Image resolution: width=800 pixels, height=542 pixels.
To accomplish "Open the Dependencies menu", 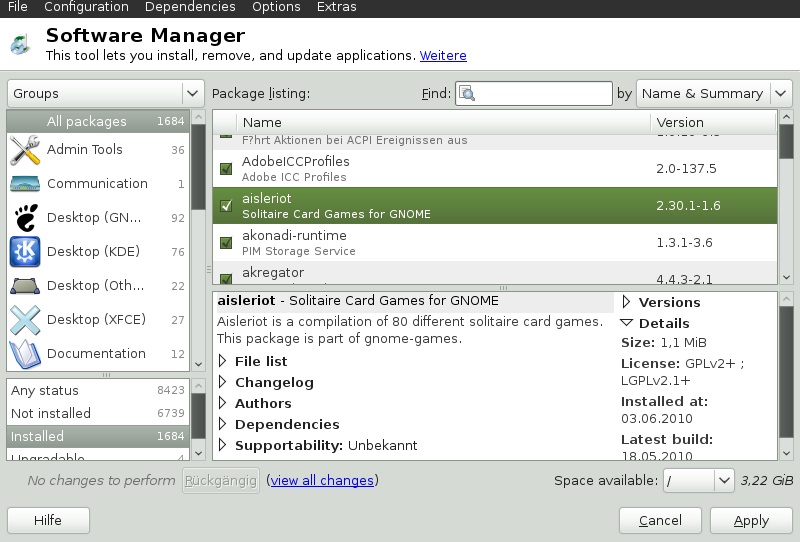I will coord(190,7).
